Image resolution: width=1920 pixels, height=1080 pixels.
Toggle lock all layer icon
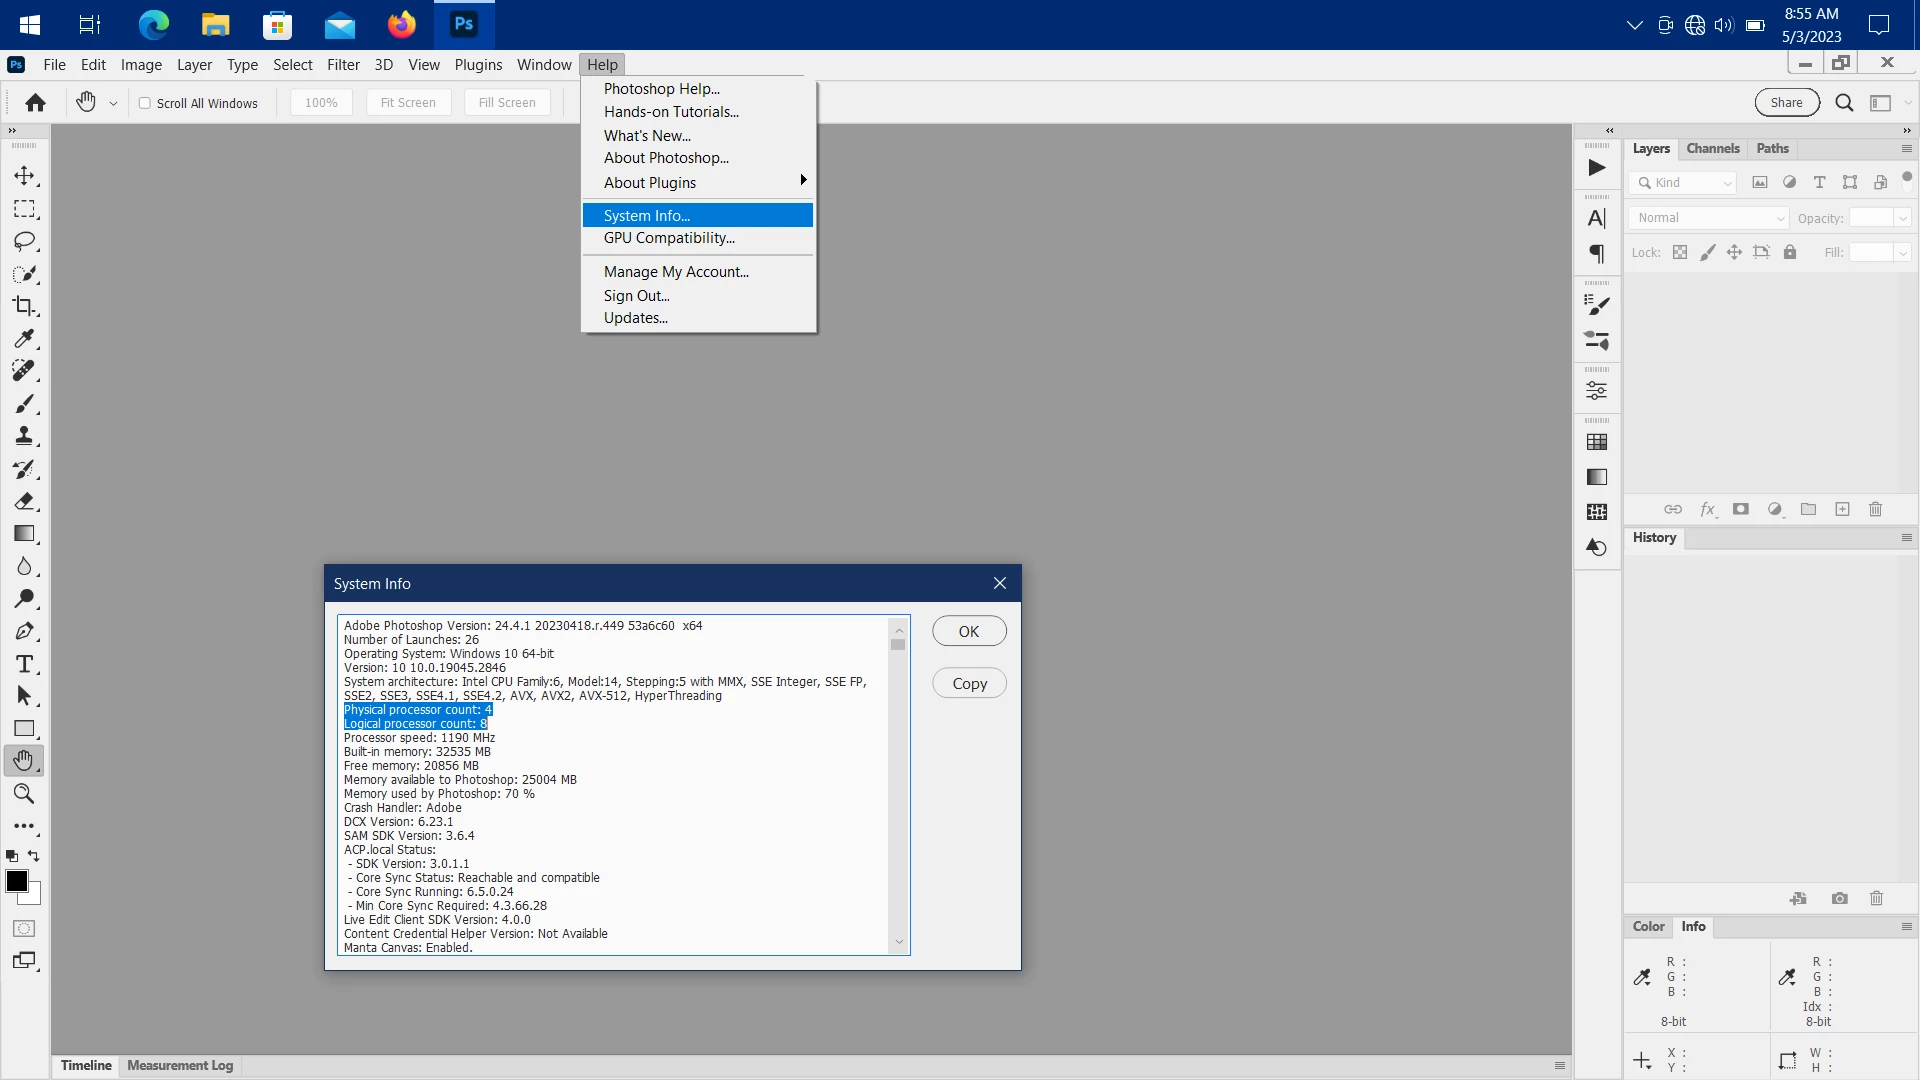(1790, 253)
